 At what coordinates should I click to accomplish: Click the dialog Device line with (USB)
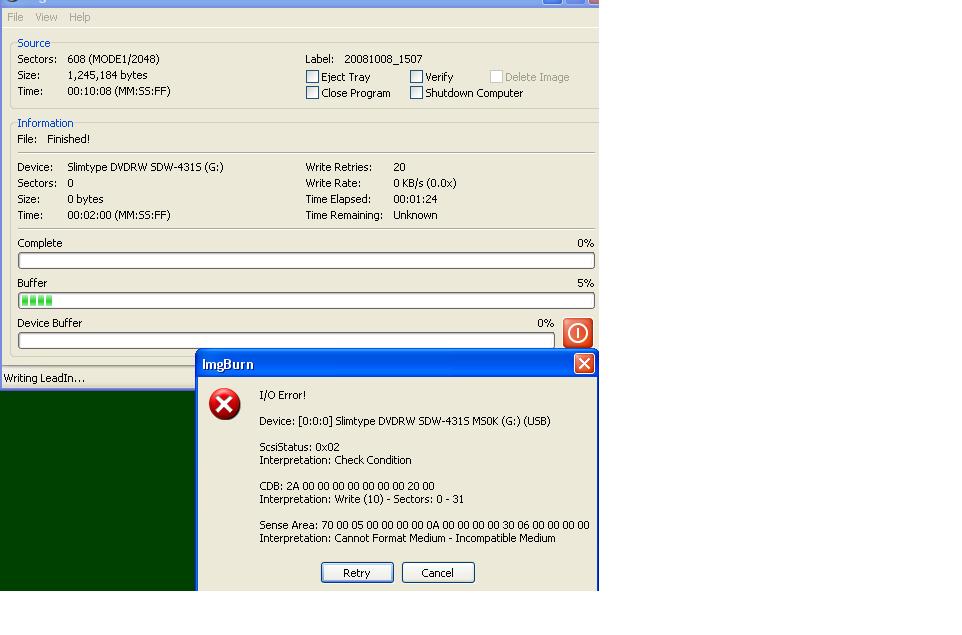(x=405, y=421)
